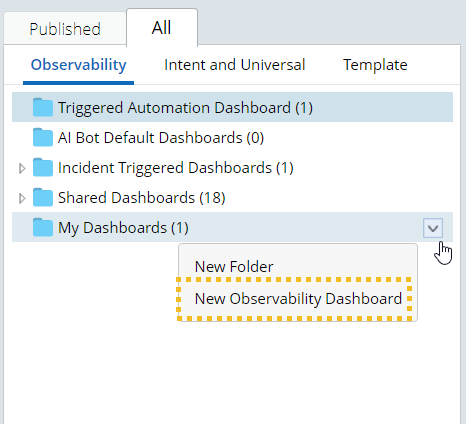
Task: Select My Dashboards (1) label
Action: click(x=123, y=228)
